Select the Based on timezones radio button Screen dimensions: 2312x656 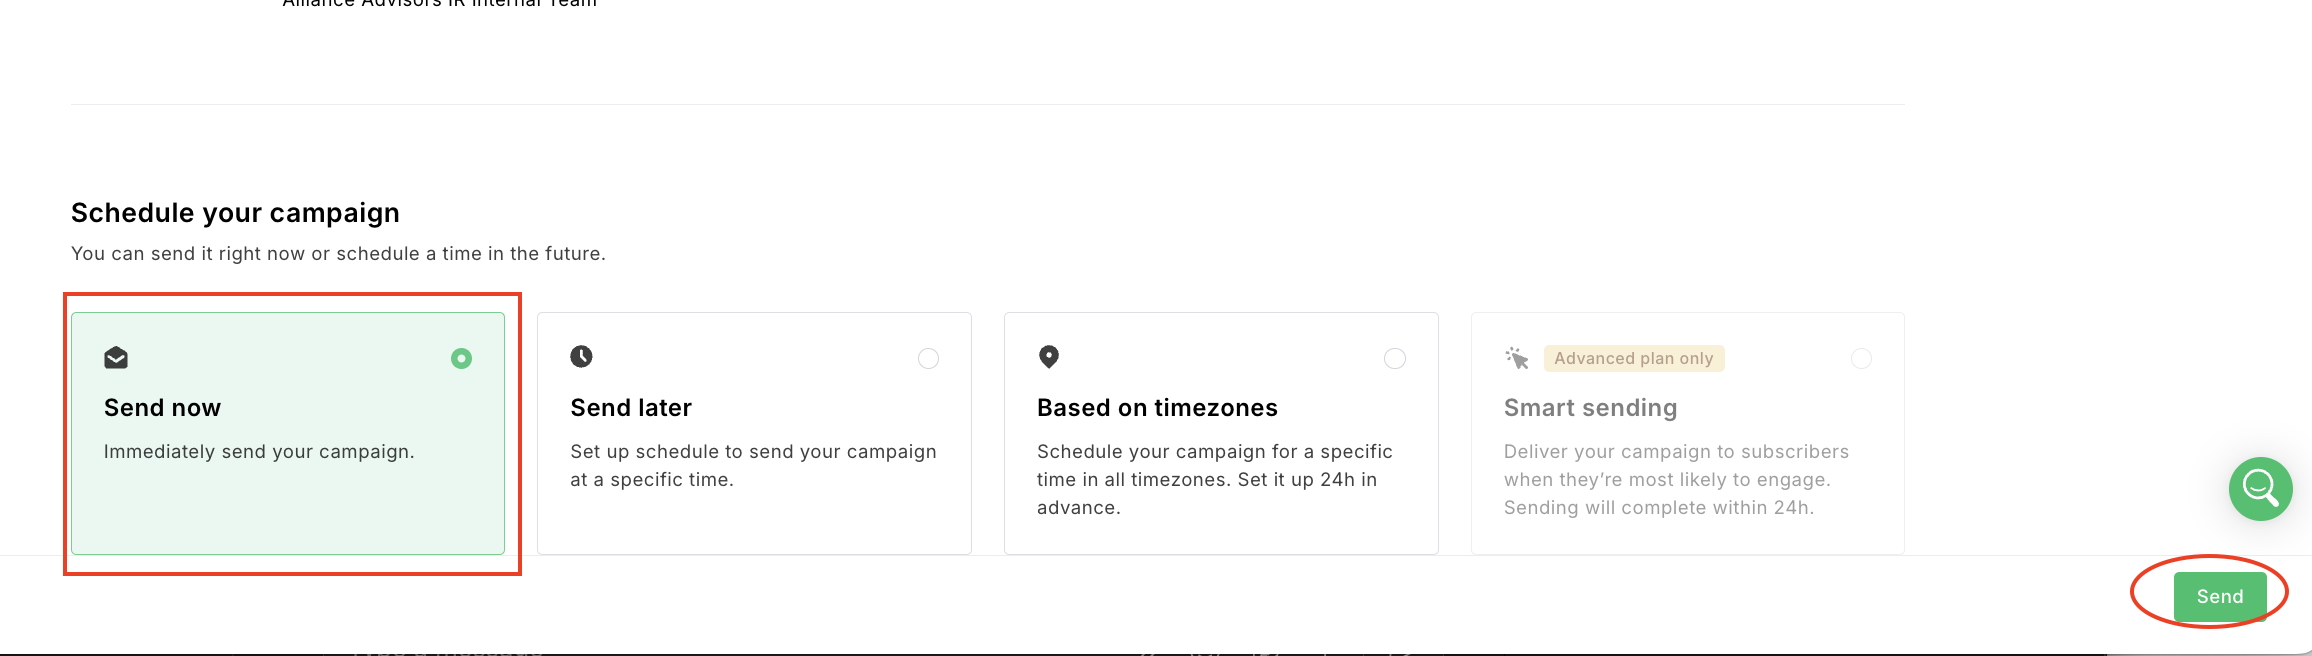1394,358
